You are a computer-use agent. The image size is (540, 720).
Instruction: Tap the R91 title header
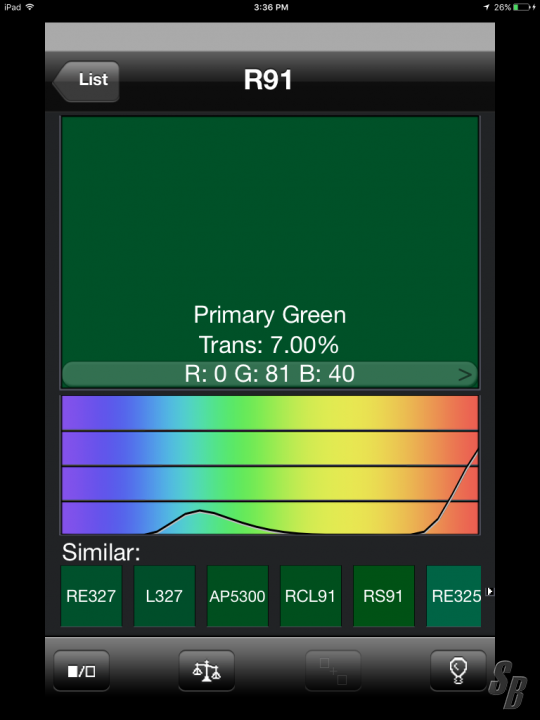(268, 80)
